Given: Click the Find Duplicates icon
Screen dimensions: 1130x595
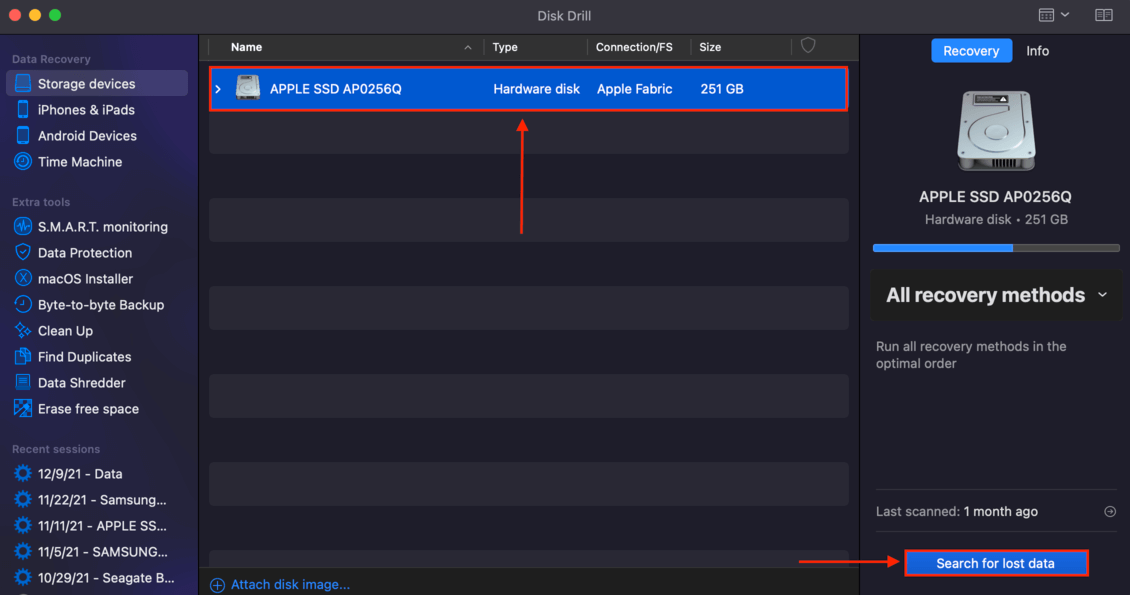Looking at the screenshot, I should point(23,356).
